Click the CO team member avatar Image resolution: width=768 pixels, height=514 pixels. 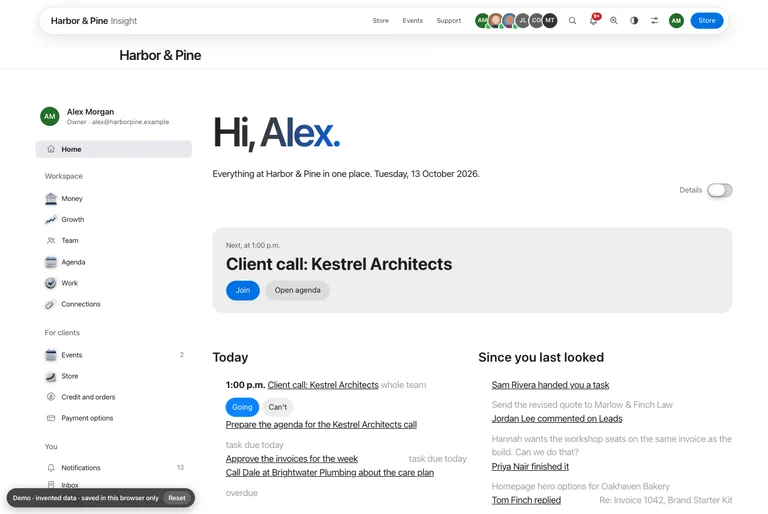point(536,21)
